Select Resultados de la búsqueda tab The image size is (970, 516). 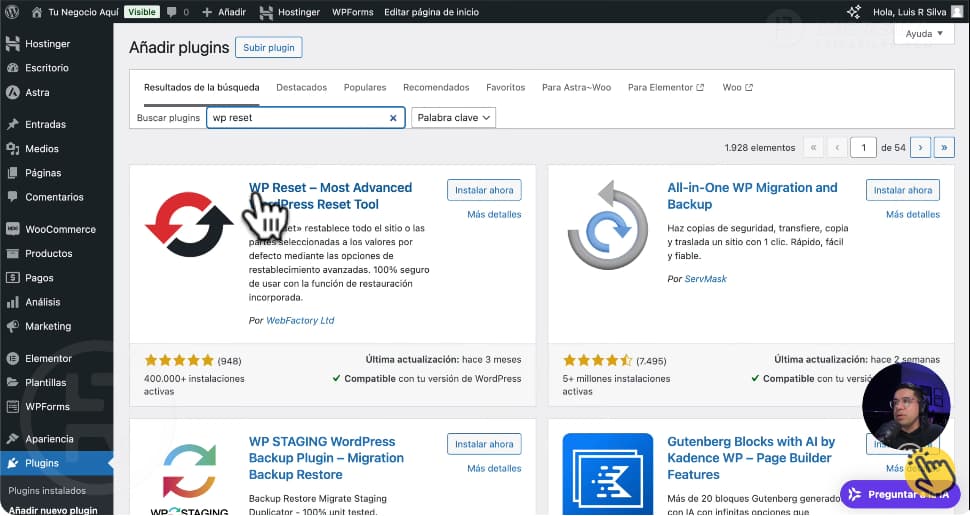click(202, 87)
